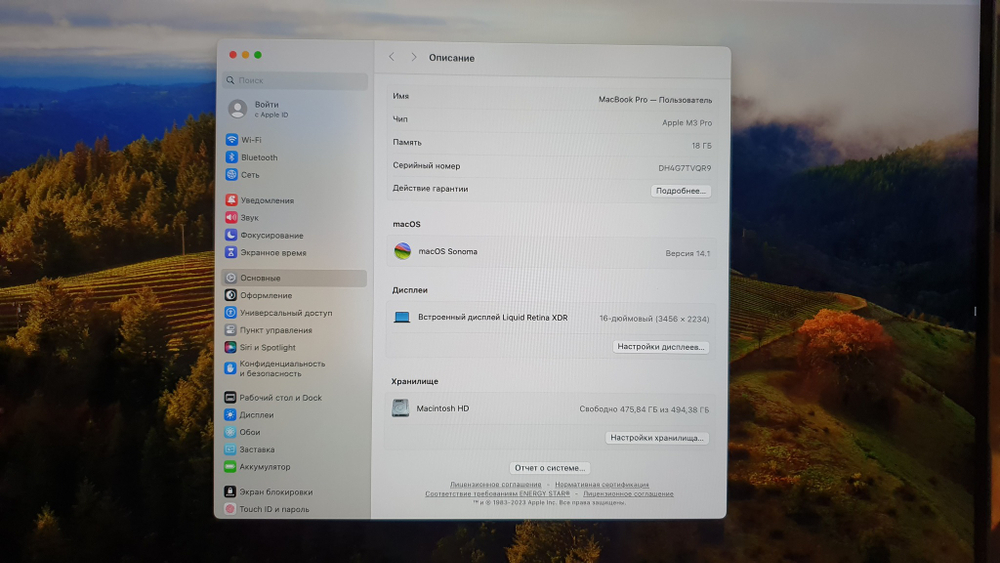
Task: Open Дисплеи sun icon in sidebar
Action: (x=230, y=414)
